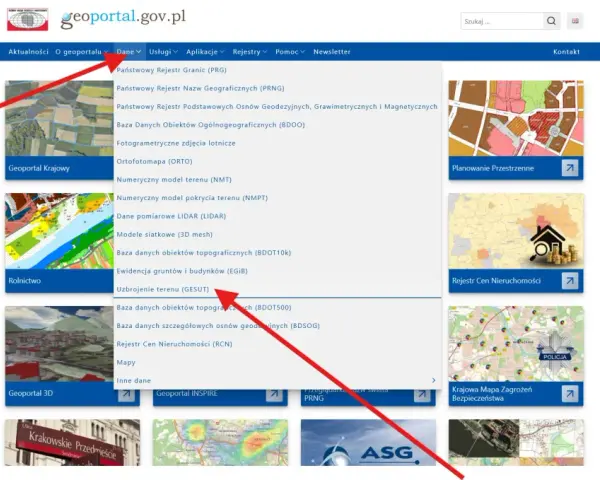Open Planowanie Przestrzenne map thumbnail

[516, 118]
